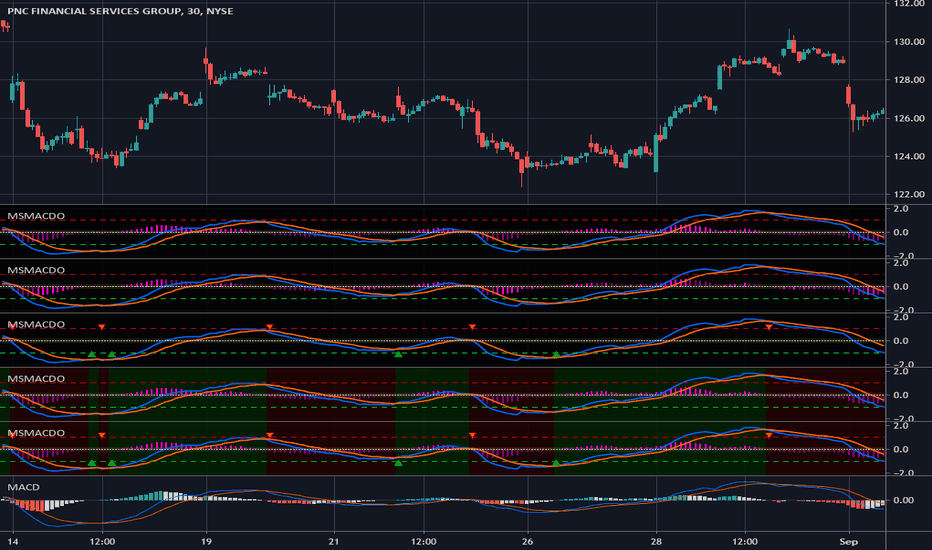Select MSMACDO label in shaded pane without arrows

coord(36,379)
